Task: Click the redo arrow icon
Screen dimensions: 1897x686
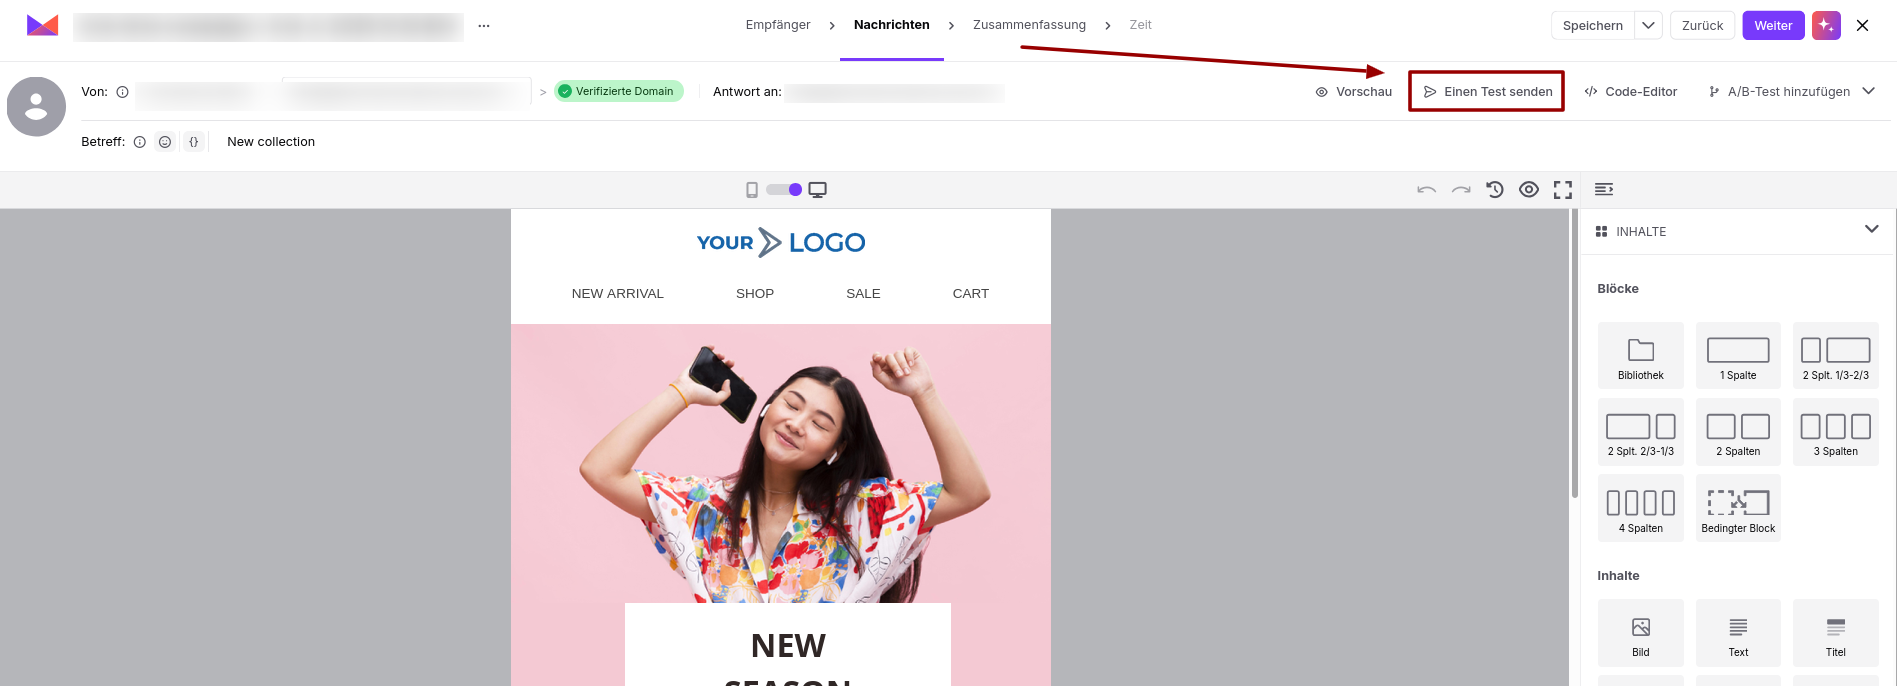Action: point(1461,190)
